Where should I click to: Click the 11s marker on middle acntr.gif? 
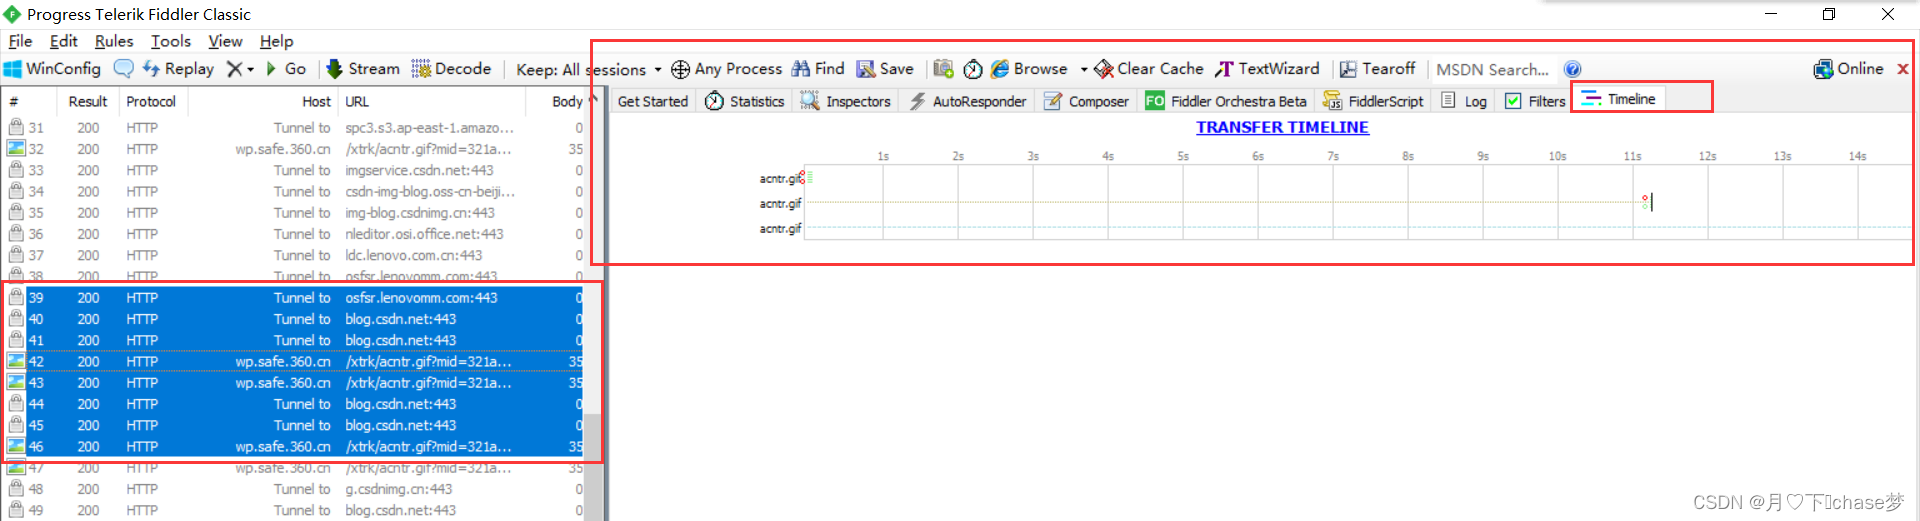1646,202
